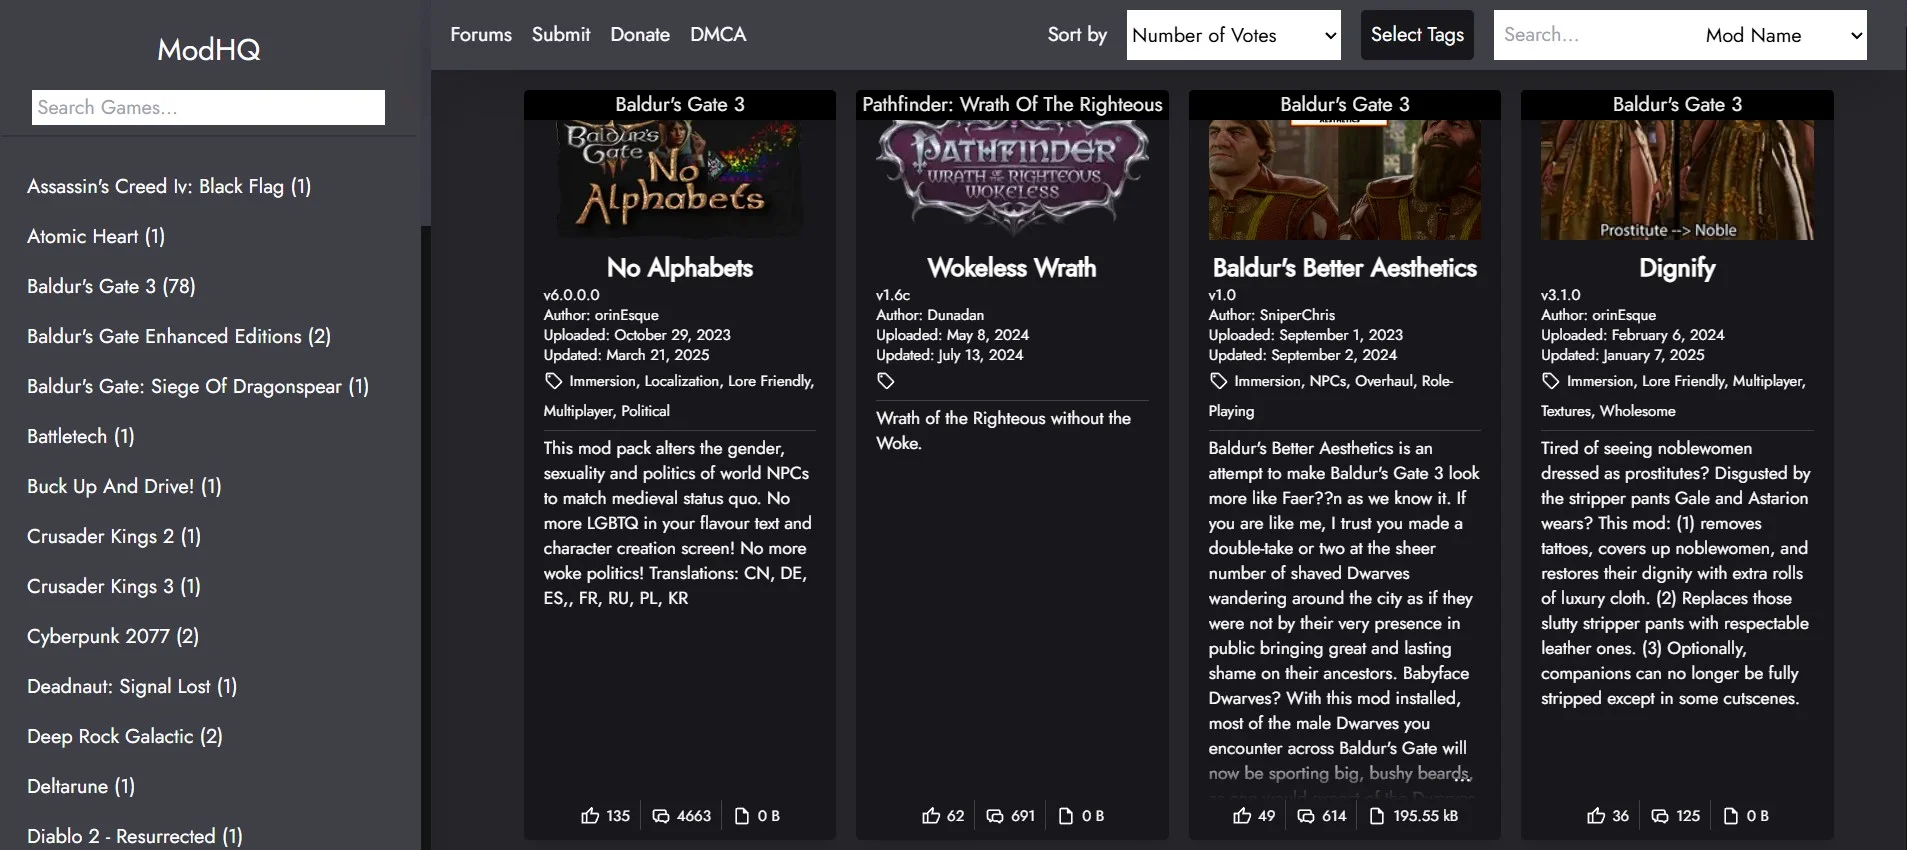Select Deadnaut: Signal Lost game
Screen dimensions: 1907x850
click(x=132, y=686)
